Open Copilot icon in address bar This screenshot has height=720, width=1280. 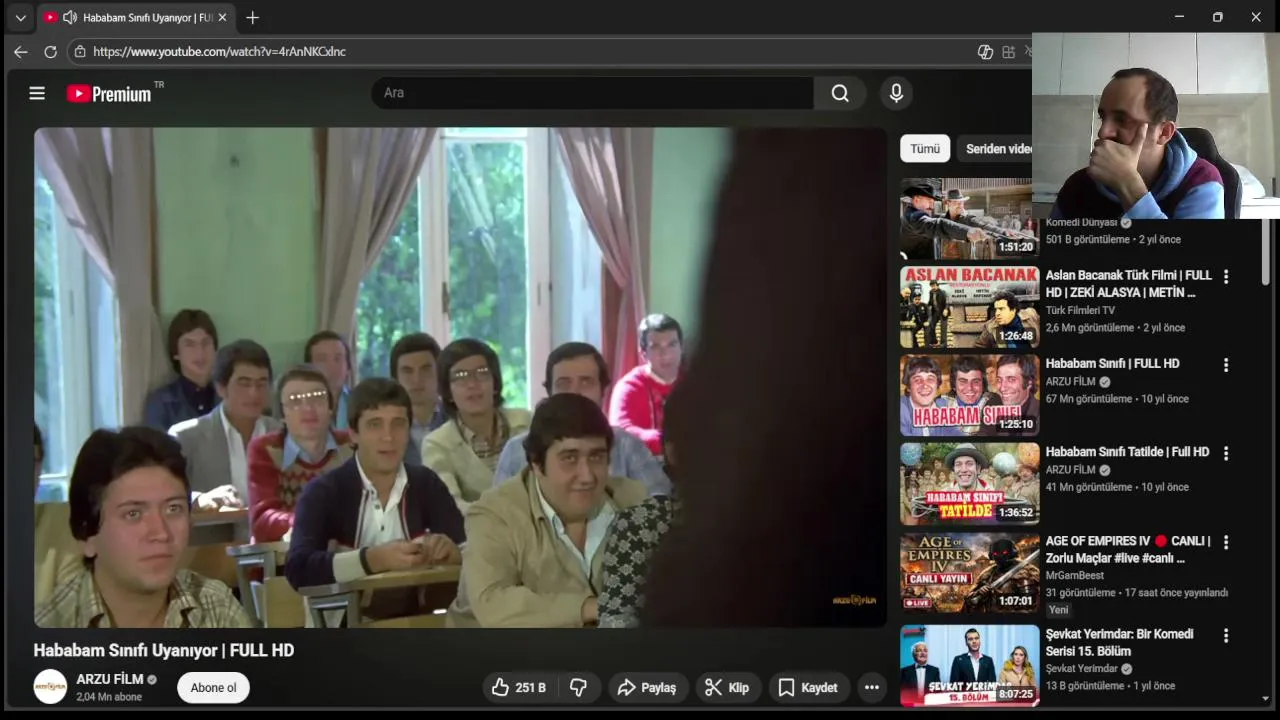[985, 51]
